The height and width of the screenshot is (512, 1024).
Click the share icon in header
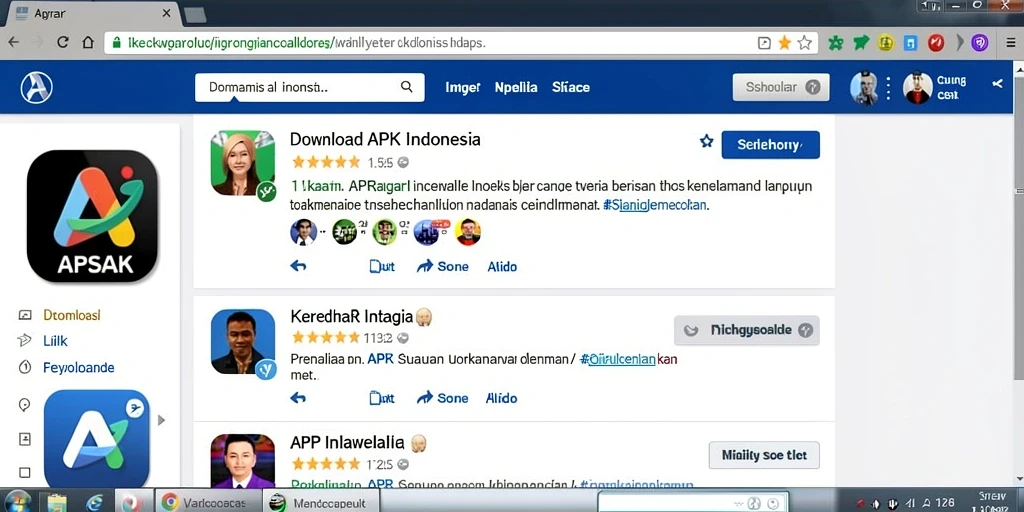997,84
